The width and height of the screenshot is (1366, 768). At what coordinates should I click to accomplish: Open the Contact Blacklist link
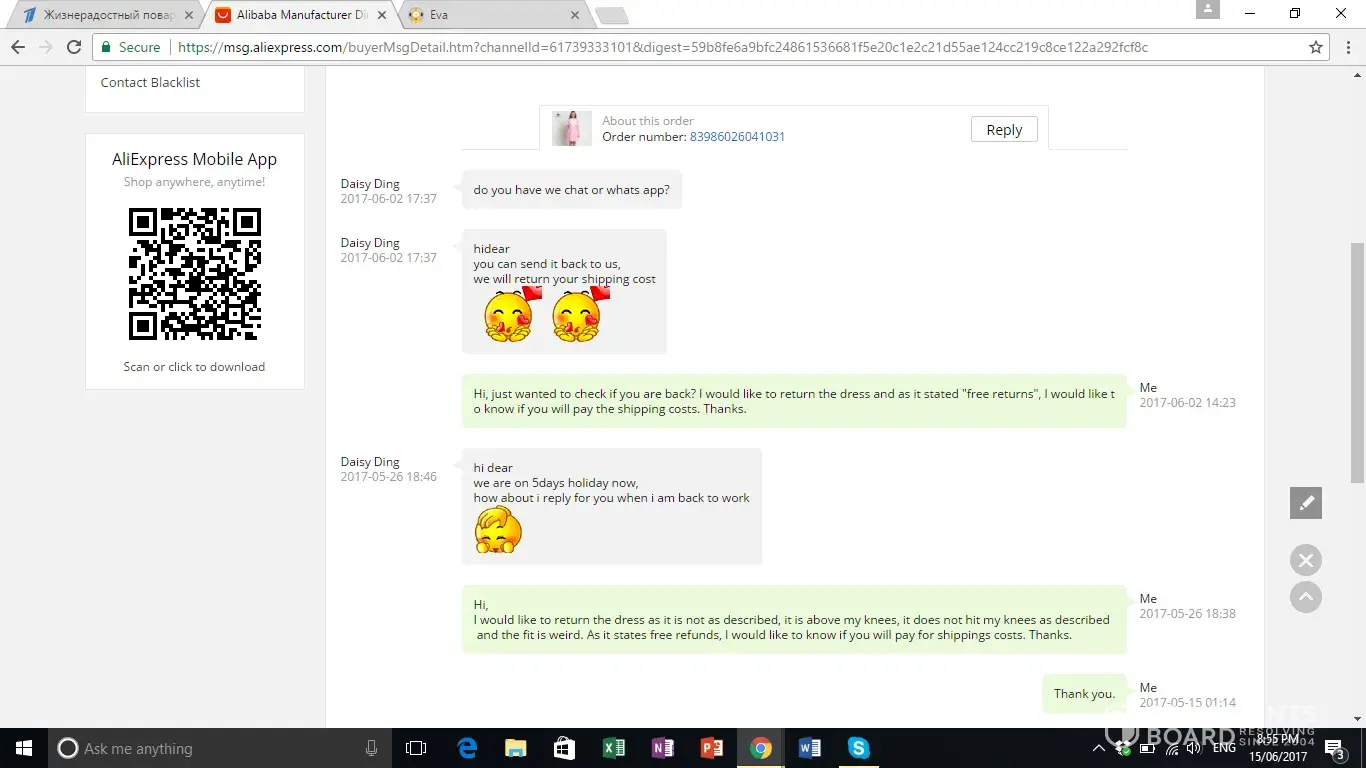point(150,82)
